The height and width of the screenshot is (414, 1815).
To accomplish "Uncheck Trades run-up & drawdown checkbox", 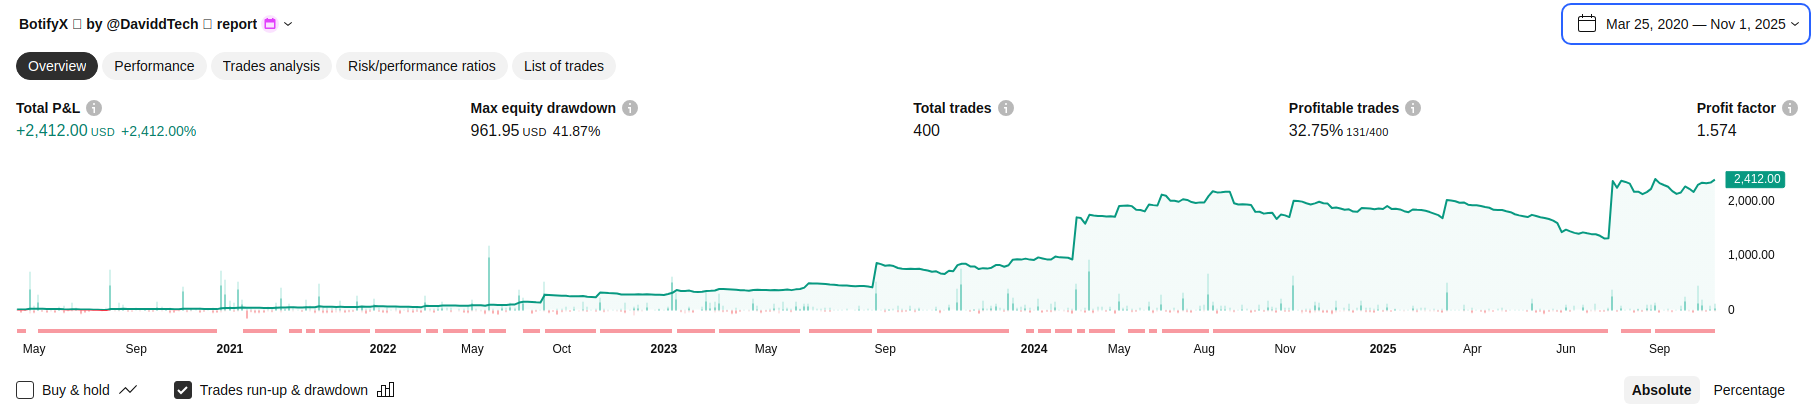I will 183,390.
